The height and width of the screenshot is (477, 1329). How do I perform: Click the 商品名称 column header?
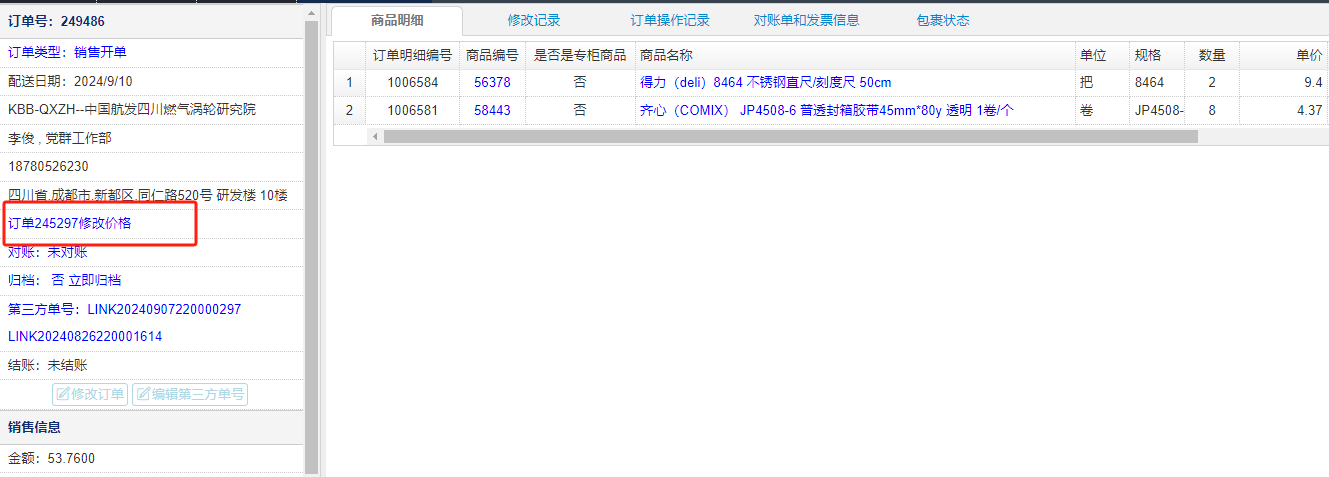(854, 55)
